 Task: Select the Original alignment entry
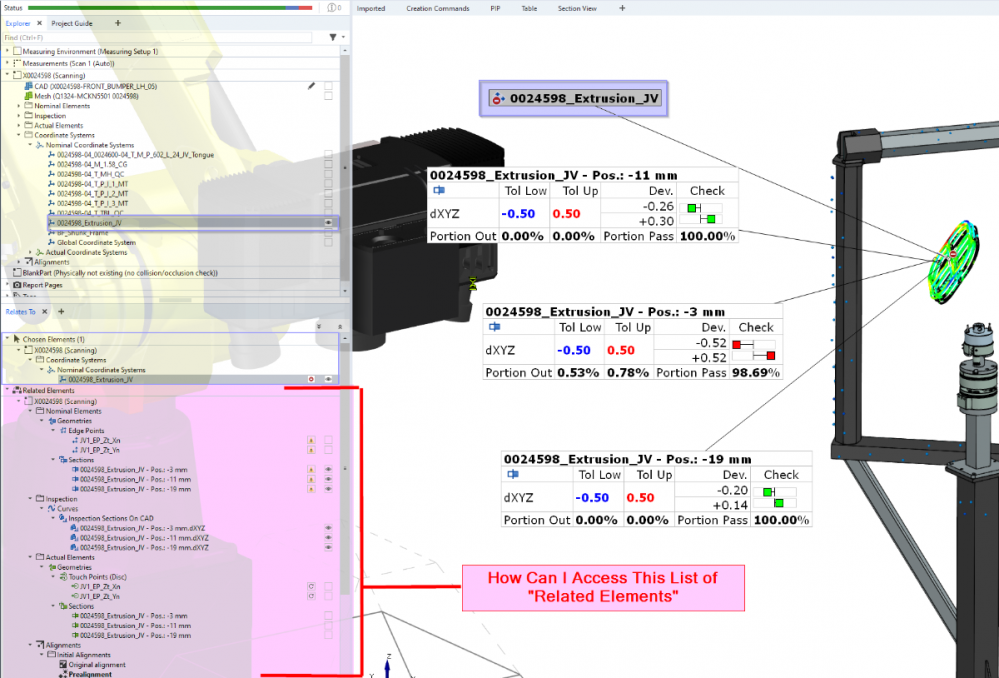pyautogui.click(x=96, y=664)
